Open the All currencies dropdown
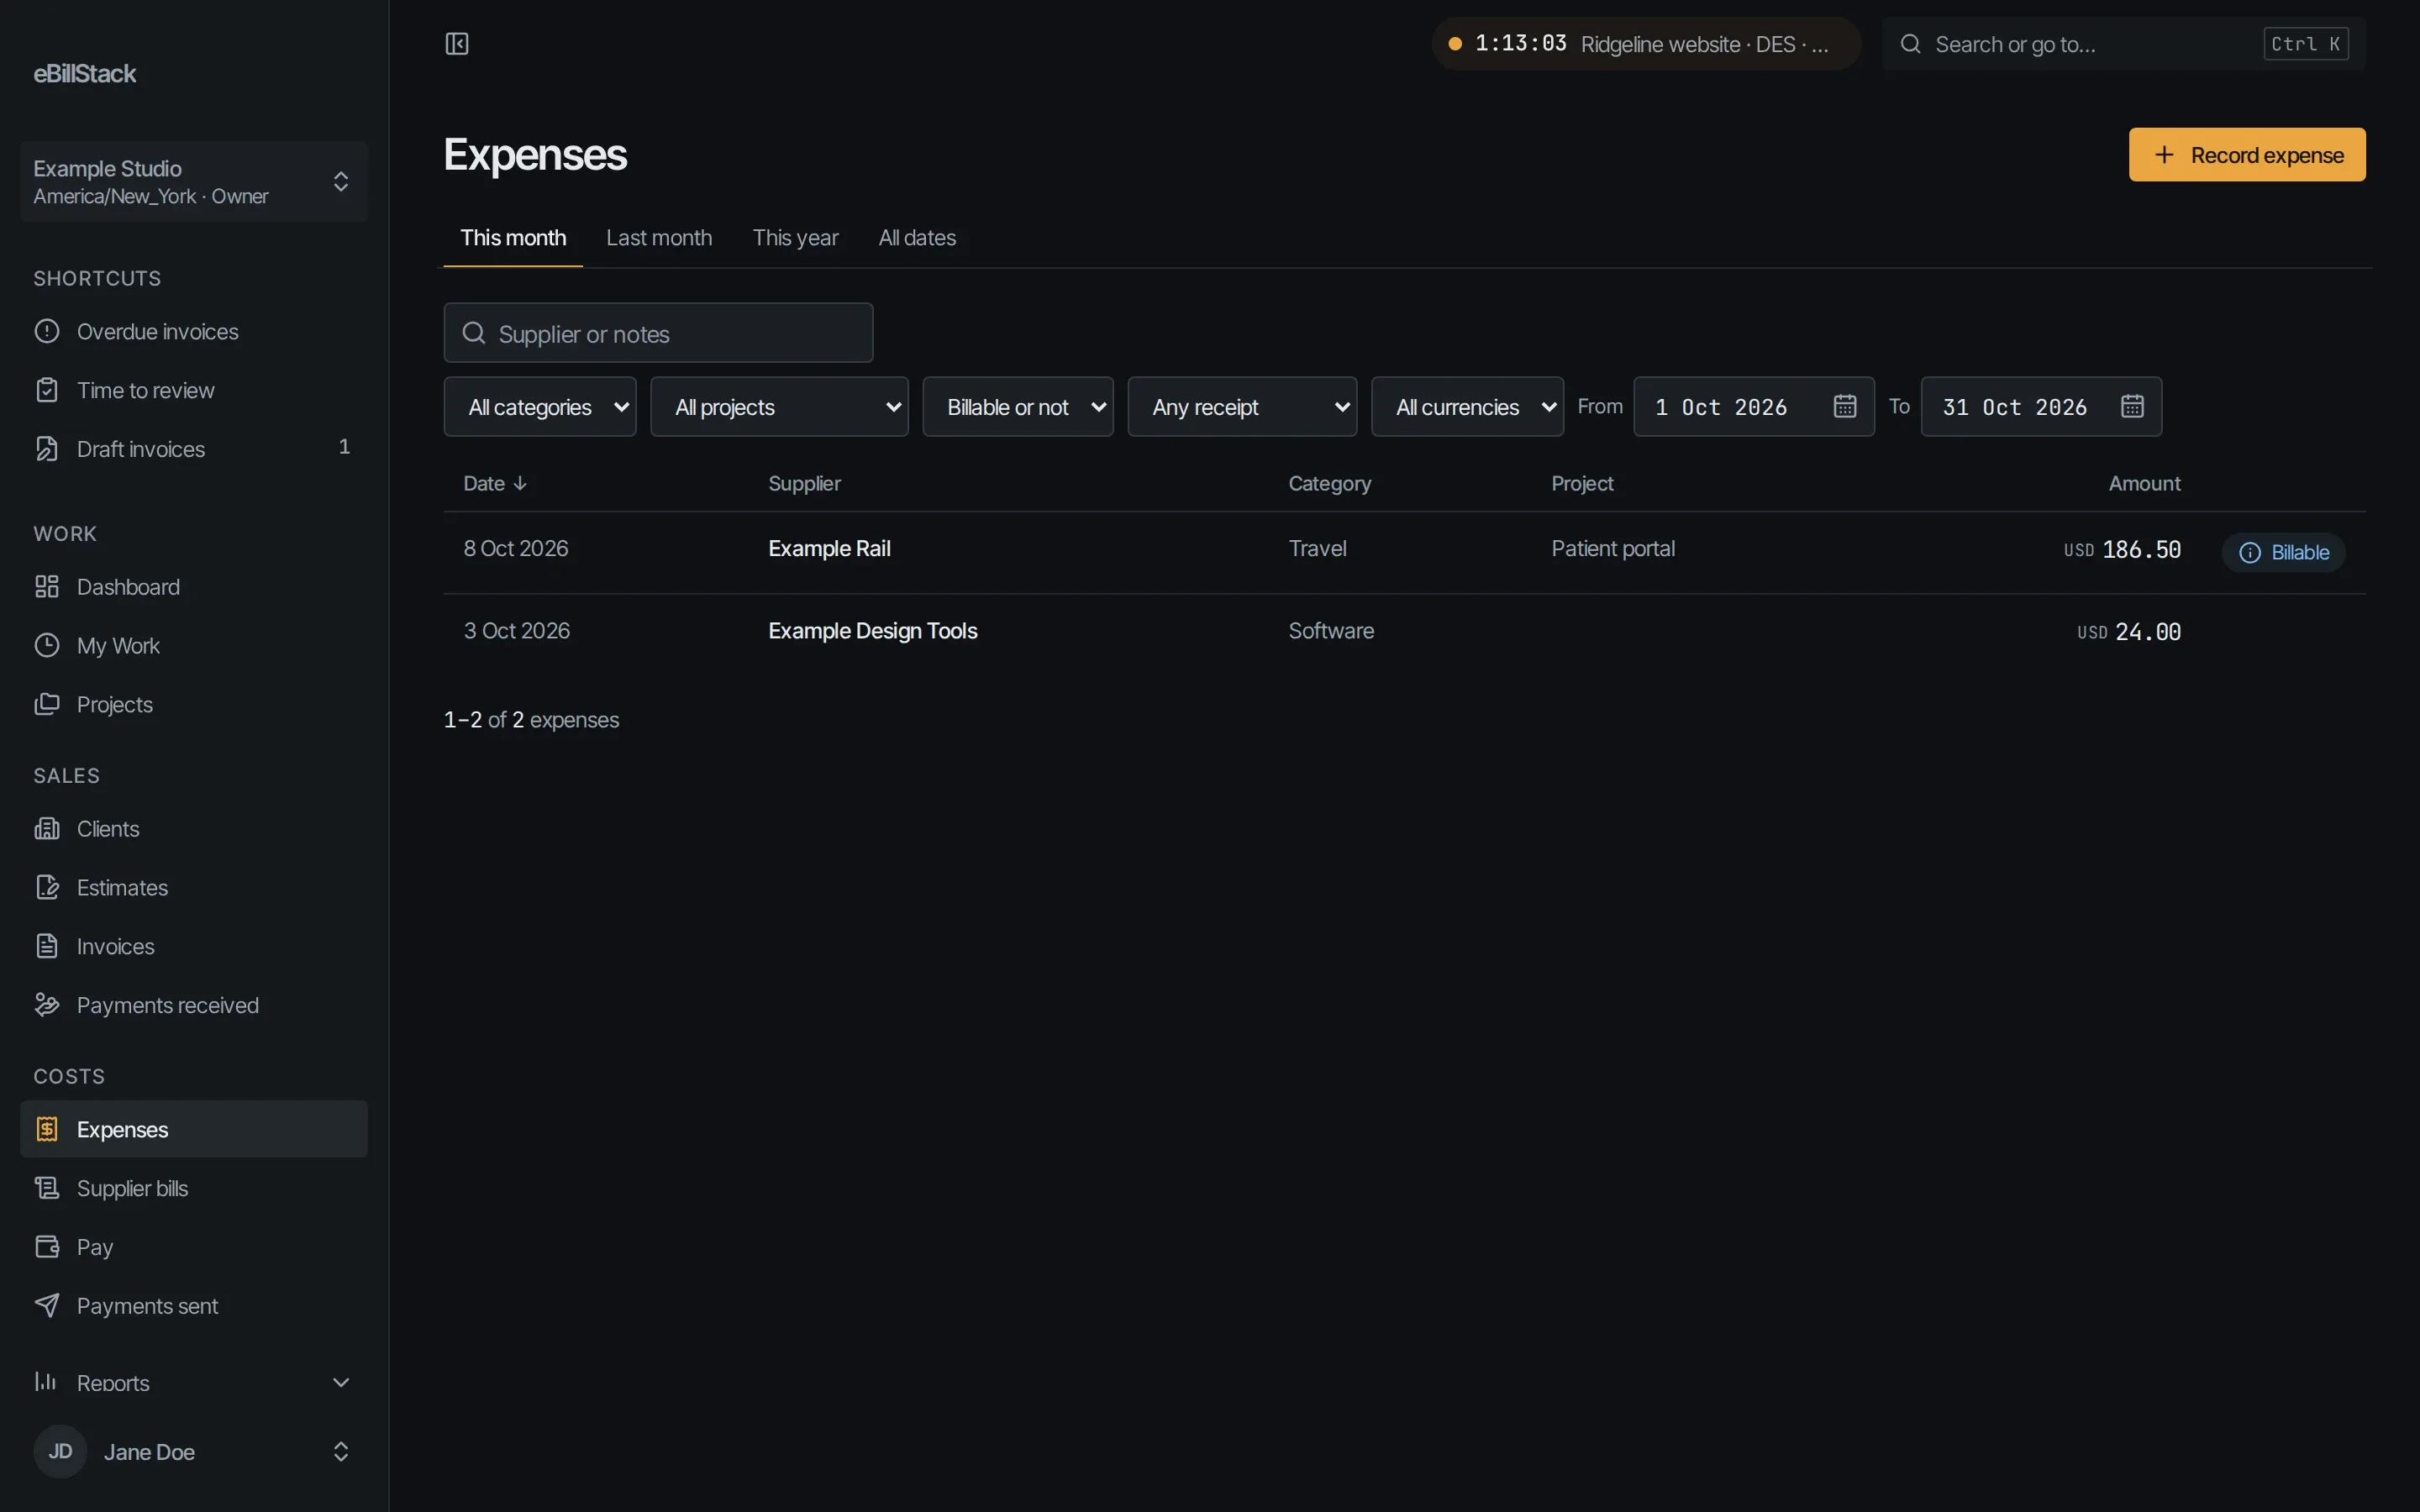Screen dimensions: 2420x1512 [1467, 407]
